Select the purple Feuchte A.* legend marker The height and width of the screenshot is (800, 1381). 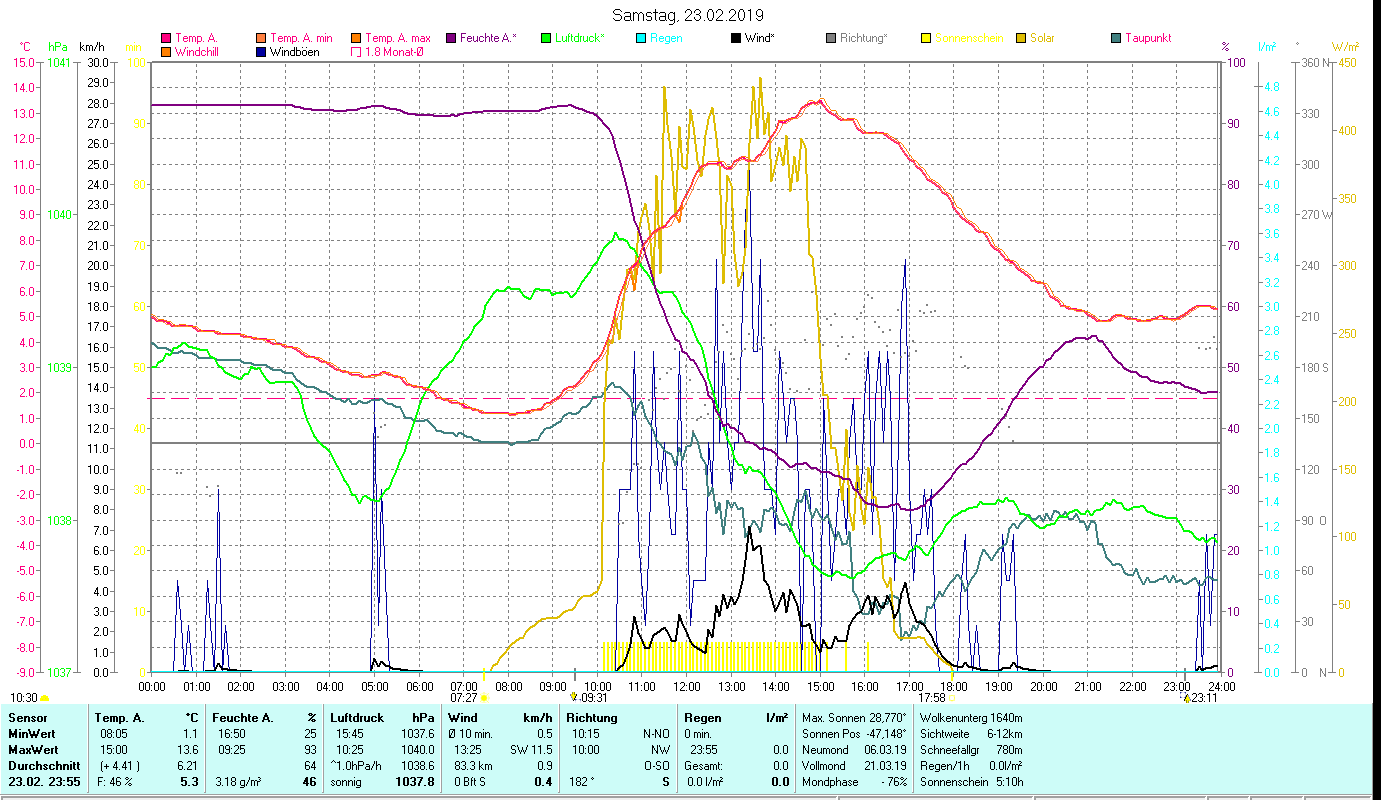click(x=450, y=38)
